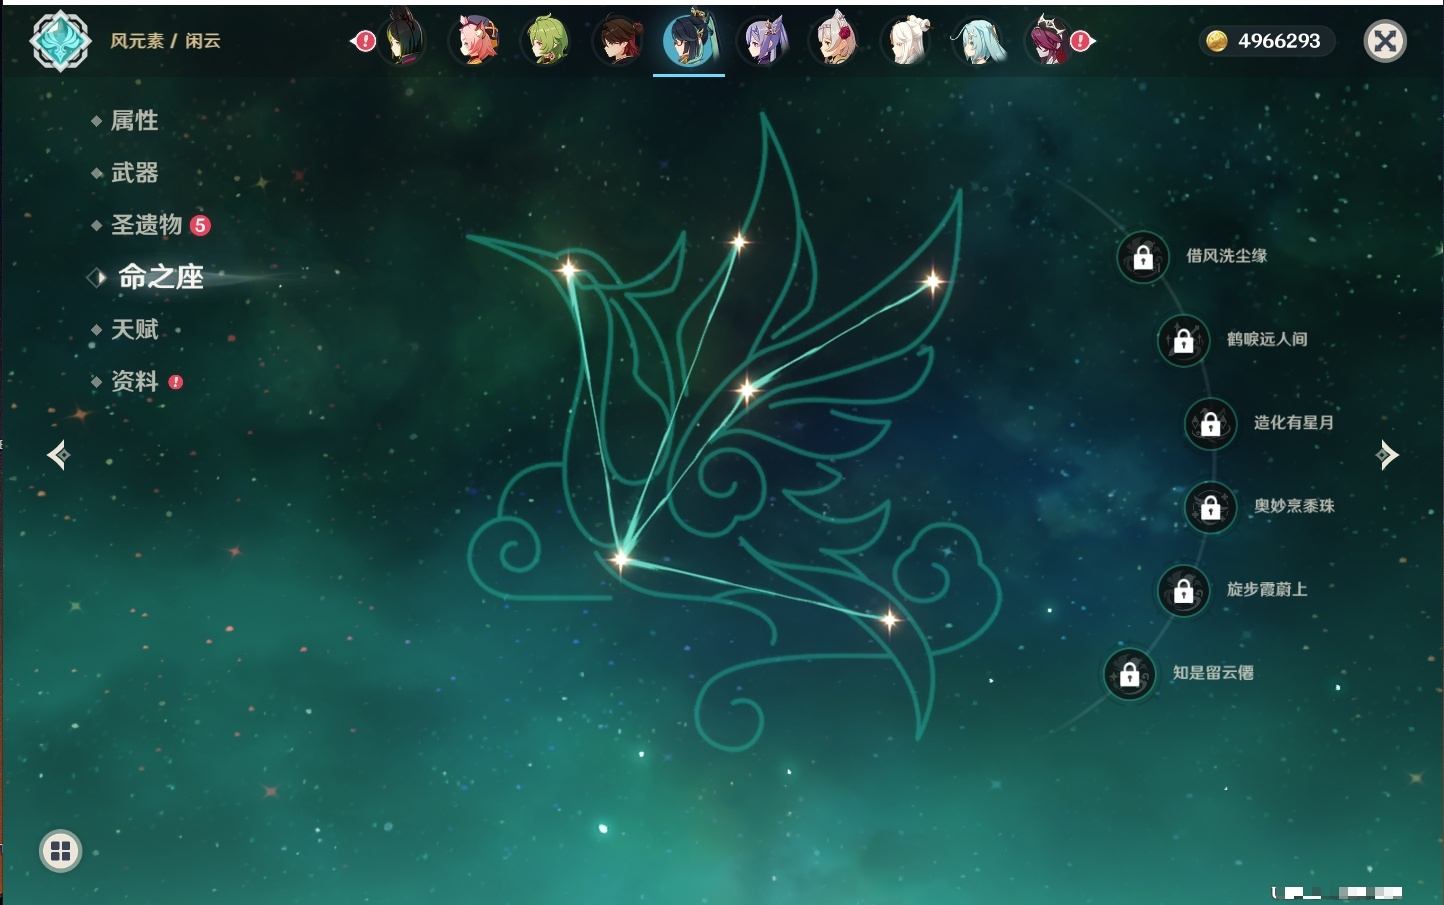
Task: Click the red alert dot beside 资料
Action: pos(176,382)
